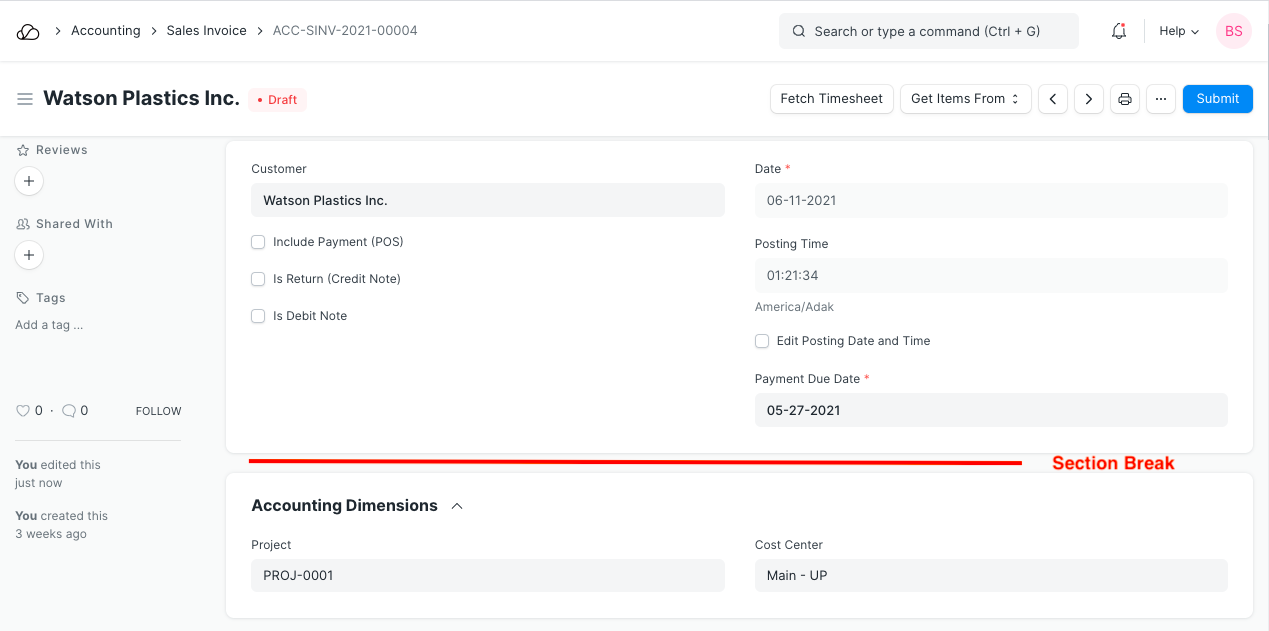Toggle the sidebar hamburger menu icon
1269x631 pixels.
coord(25,99)
